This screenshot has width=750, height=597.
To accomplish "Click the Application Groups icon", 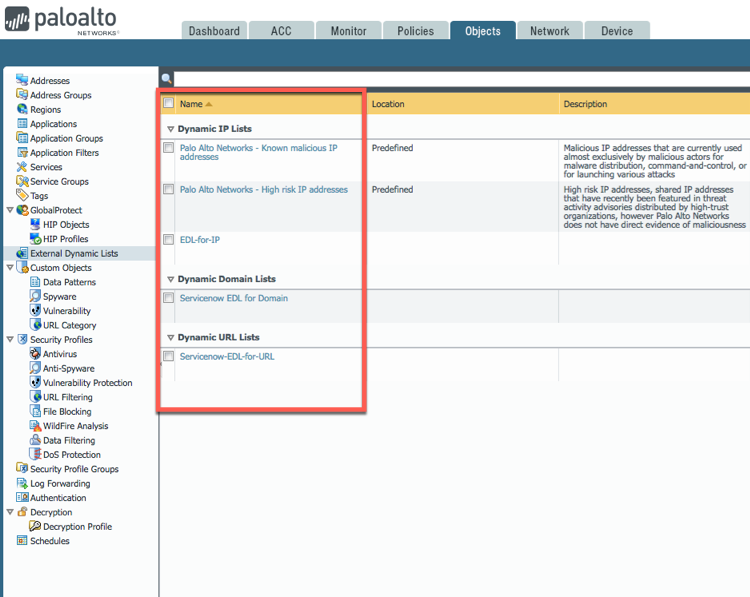I will pyautogui.click(x=22, y=138).
